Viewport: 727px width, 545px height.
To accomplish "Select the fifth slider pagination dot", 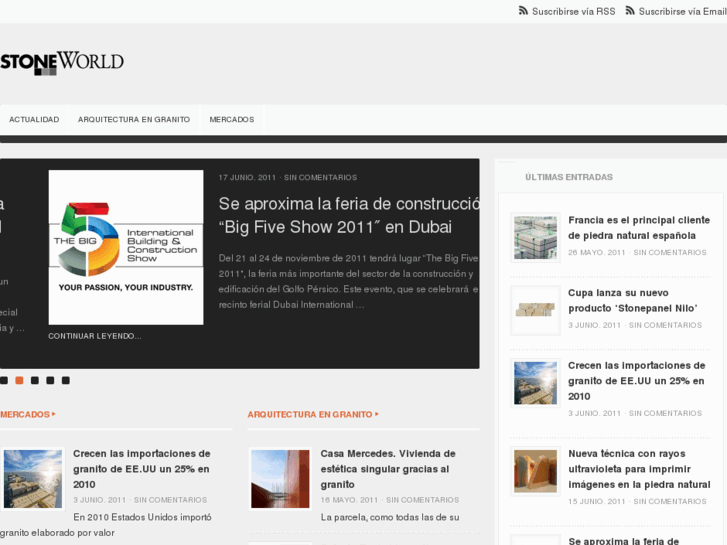I will pyautogui.click(x=66, y=380).
